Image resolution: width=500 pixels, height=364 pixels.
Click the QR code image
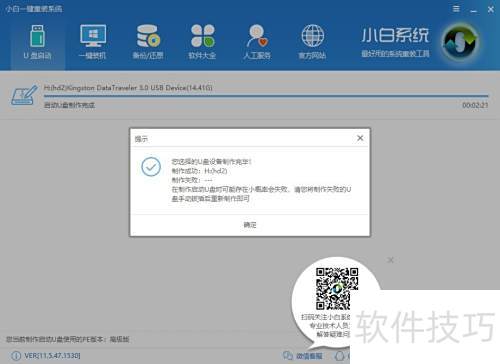(337, 289)
